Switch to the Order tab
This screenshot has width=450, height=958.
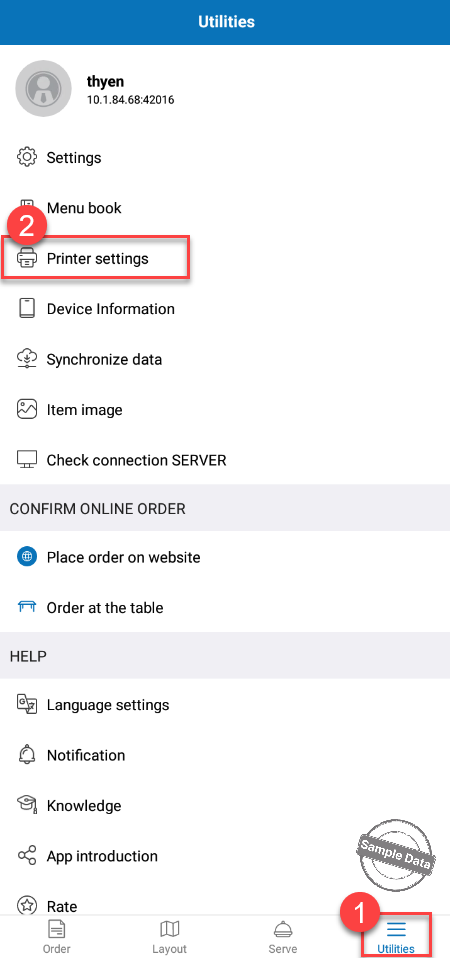coord(56,937)
